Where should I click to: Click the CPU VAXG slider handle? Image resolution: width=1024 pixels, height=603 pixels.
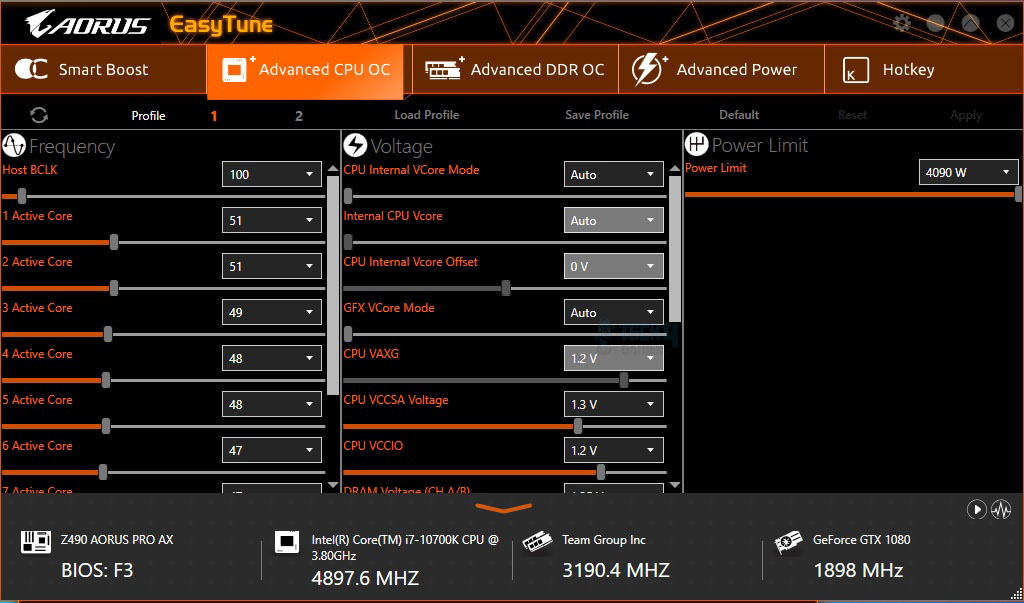pyautogui.click(x=624, y=380)
